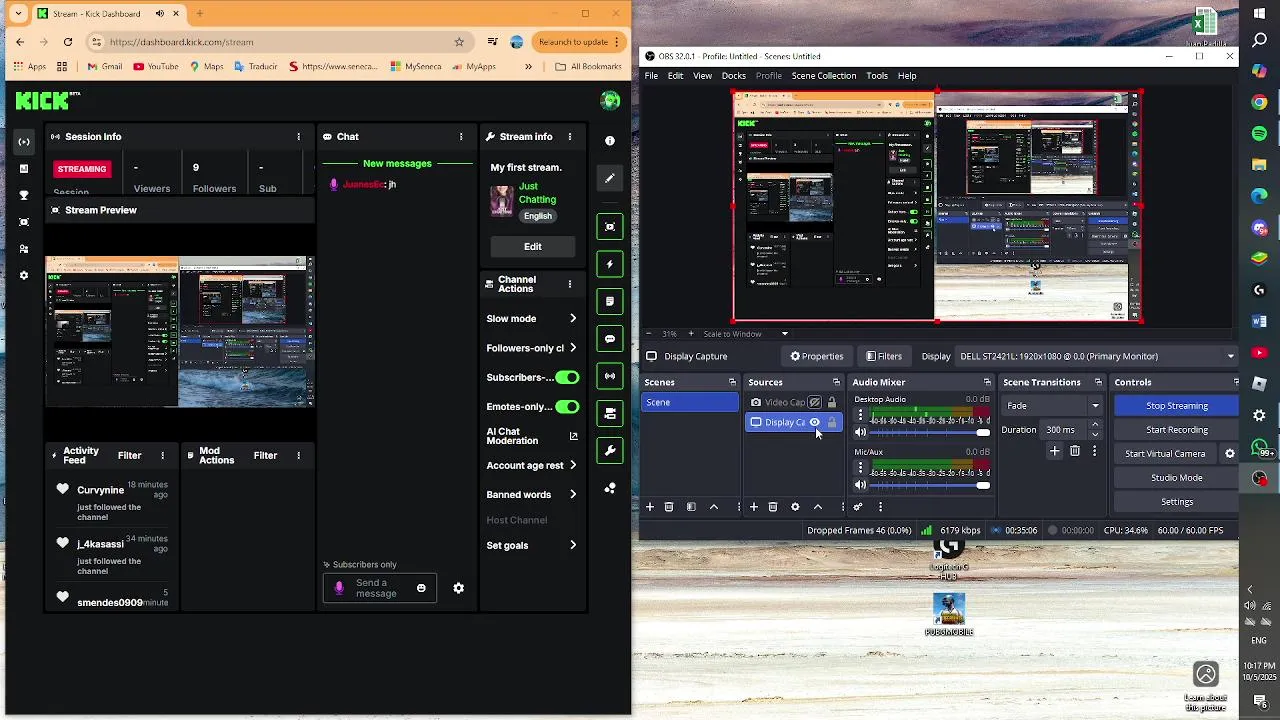Open virtual camera settings gear
The image size is (1280, 720).
coord(1230,453)
